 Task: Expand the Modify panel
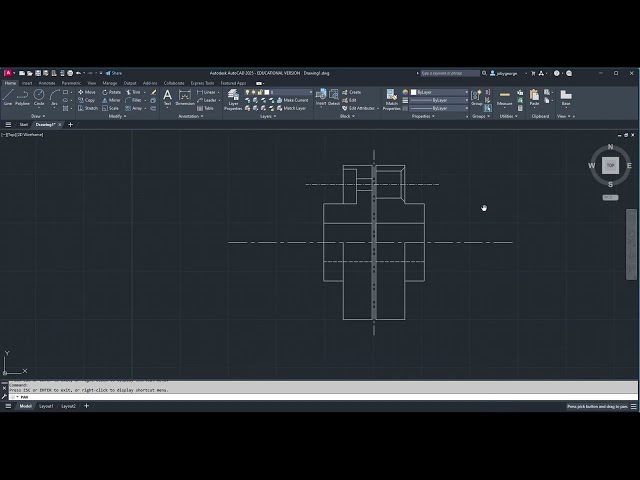(118, 116)
